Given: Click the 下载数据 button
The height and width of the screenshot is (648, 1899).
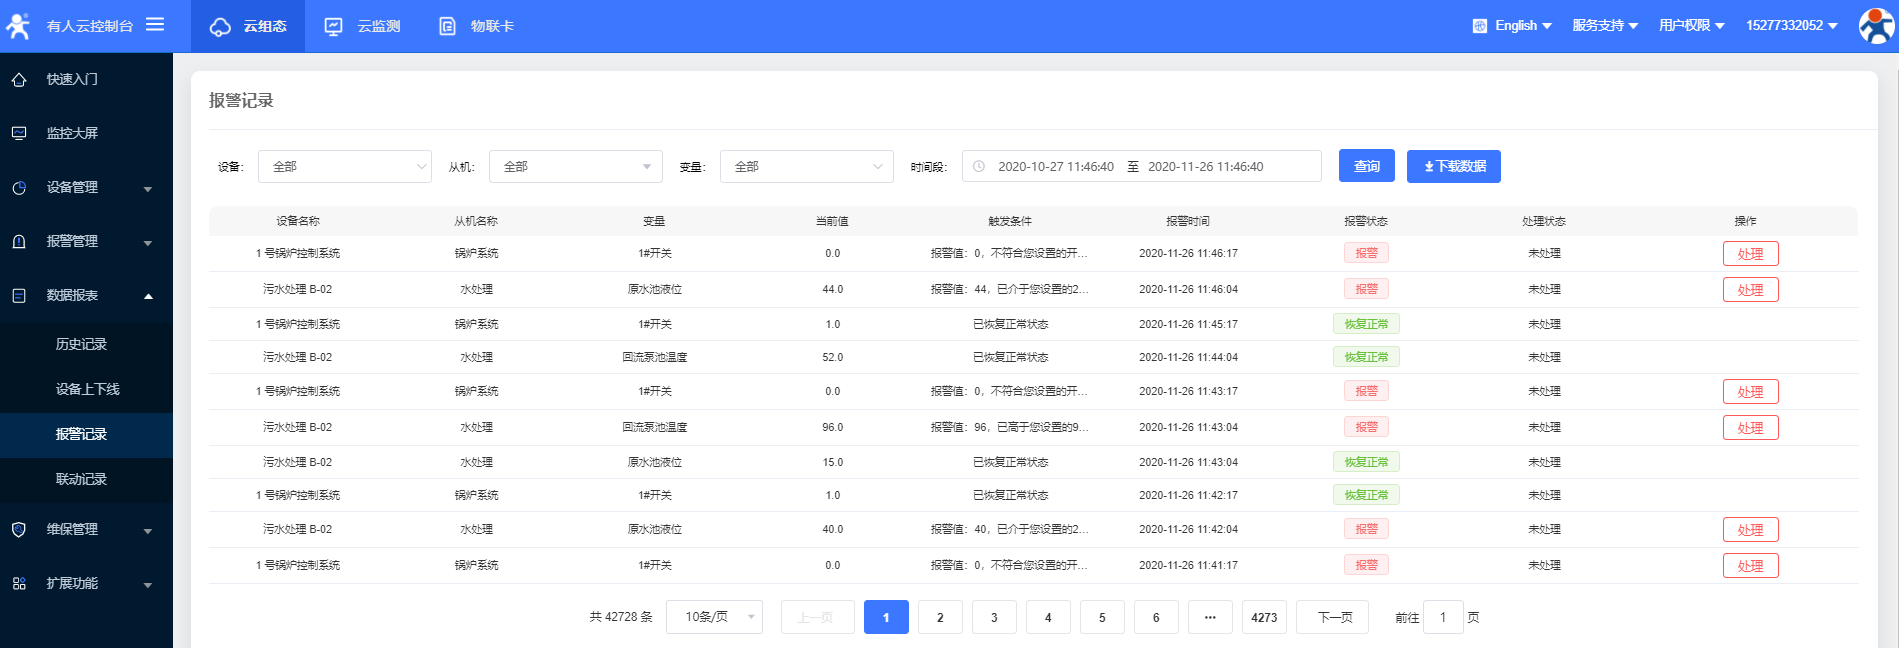Looking at the screenshot, I should (1454, 167).
